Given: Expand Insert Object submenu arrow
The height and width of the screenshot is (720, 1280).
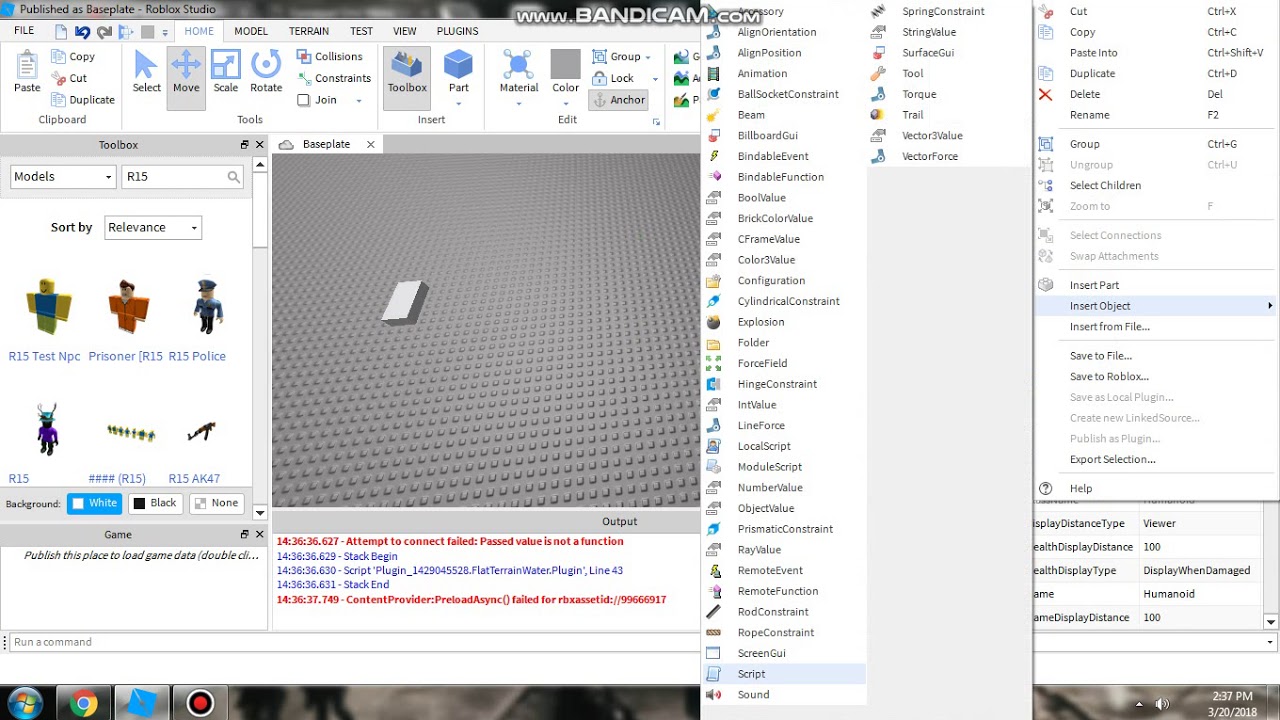Looking at the screenshot, I should (x=1270, y=306).
